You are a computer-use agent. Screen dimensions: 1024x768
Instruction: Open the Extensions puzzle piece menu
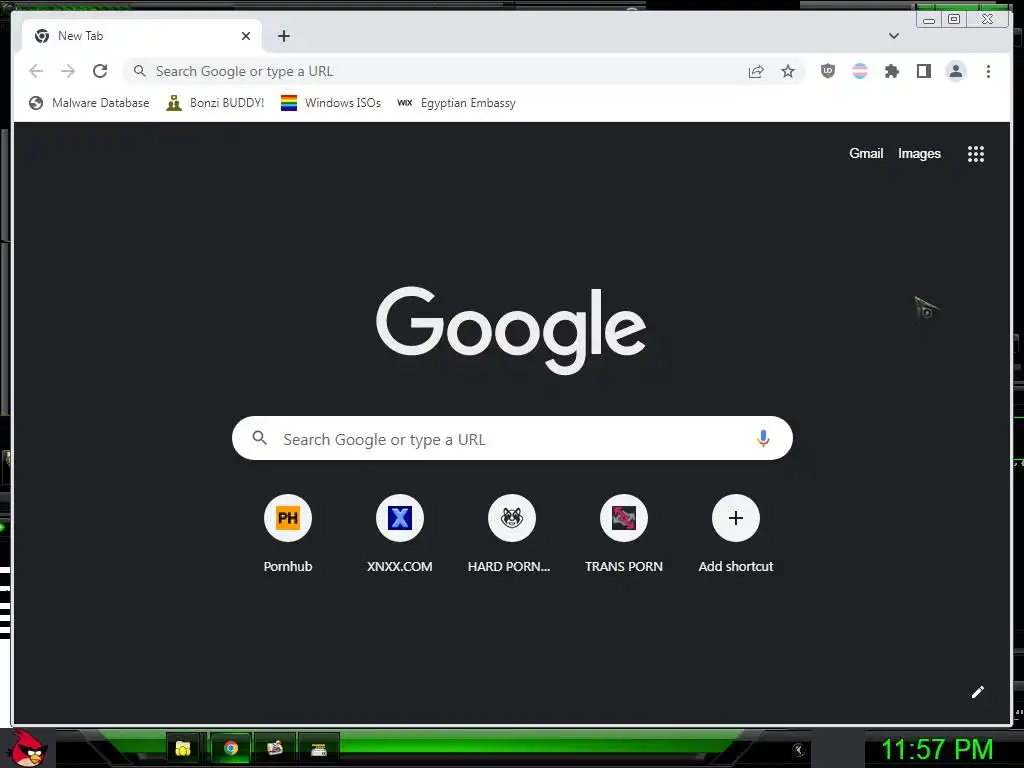(x=892, y=71)
